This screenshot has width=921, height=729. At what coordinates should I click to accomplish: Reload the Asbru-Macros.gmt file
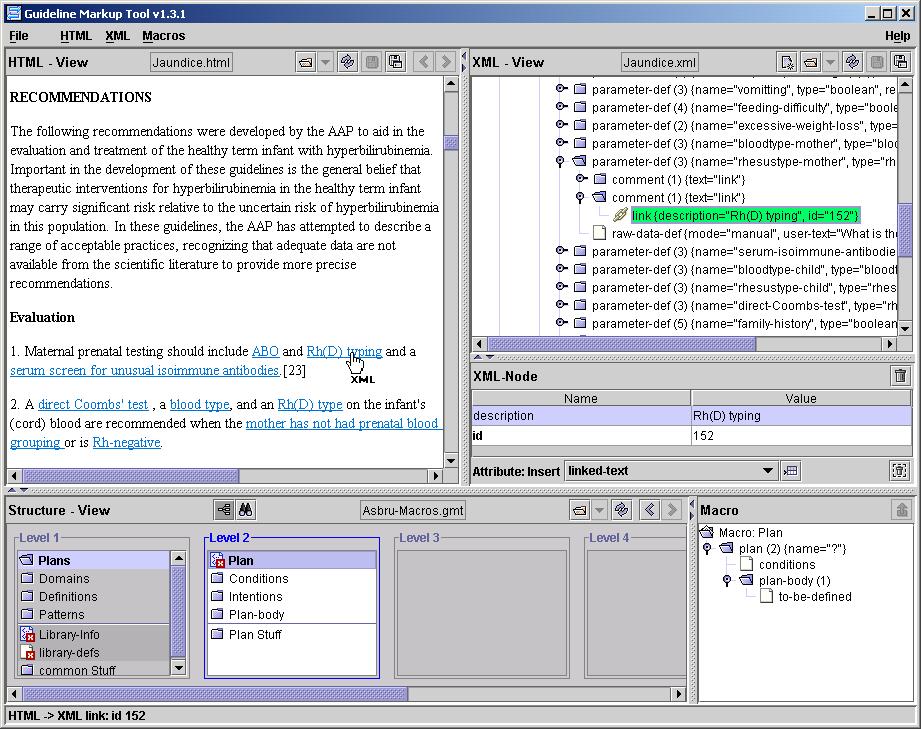coord(621,510)
